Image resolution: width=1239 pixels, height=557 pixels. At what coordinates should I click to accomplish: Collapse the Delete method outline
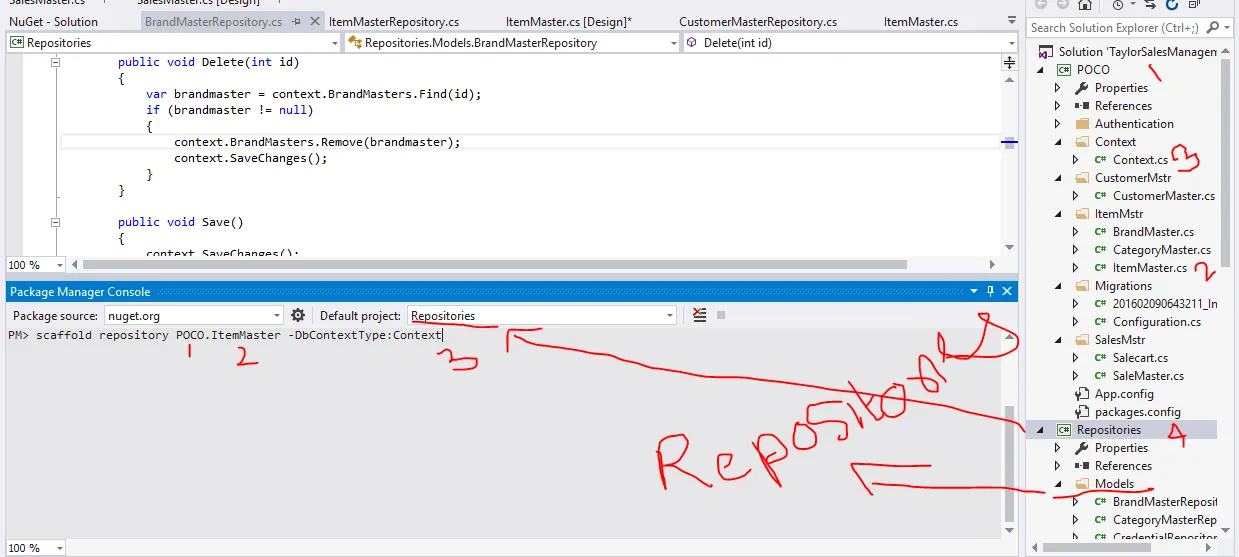(x=56, y=62)
